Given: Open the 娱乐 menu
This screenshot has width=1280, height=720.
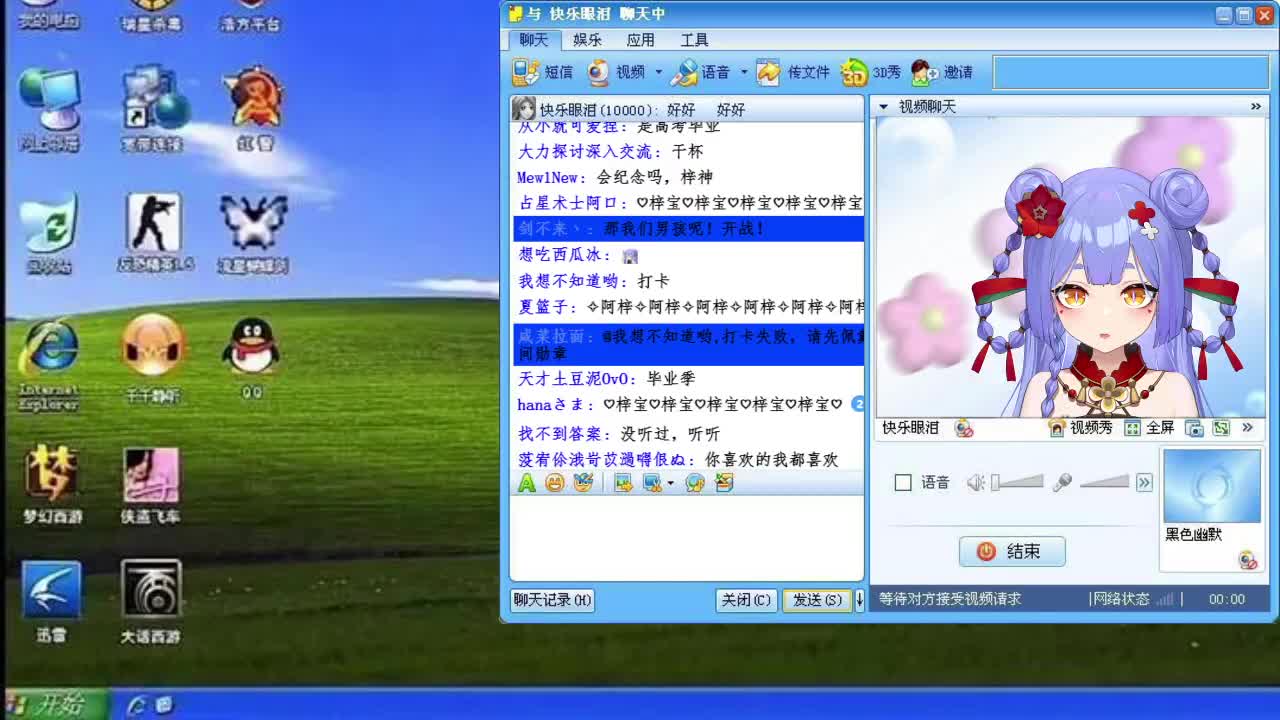Looking at the screenshot, I should (x=587, y=40).
